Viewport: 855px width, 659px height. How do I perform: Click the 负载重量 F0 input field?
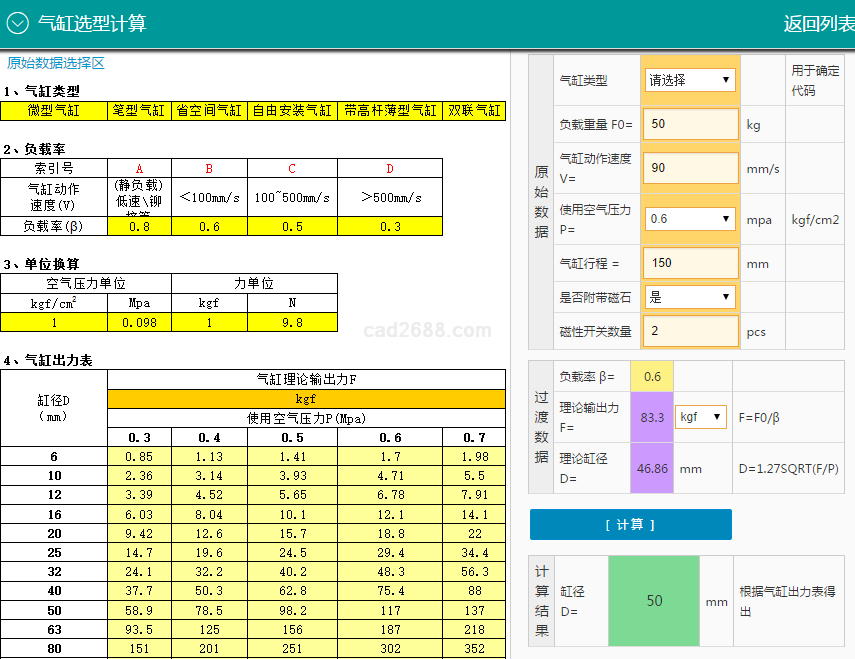(x=690, y=124)
